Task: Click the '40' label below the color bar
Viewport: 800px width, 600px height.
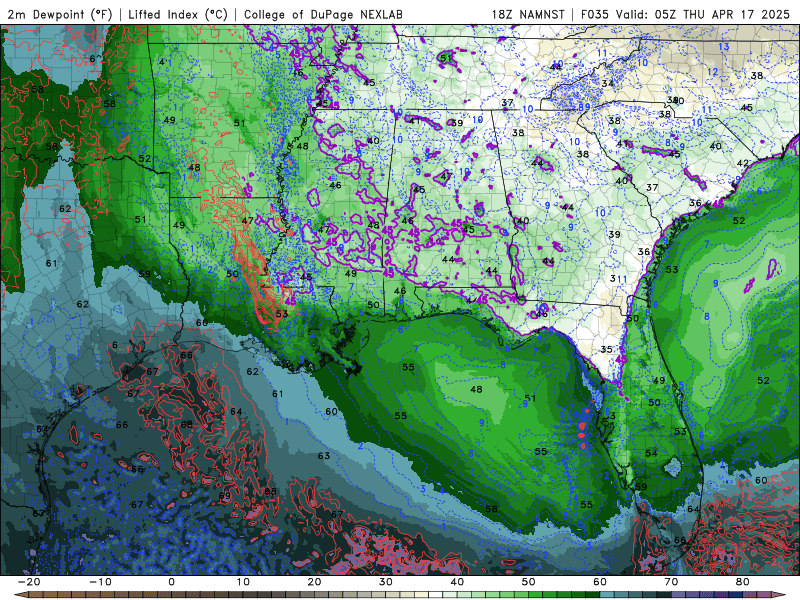Action: 457,582
